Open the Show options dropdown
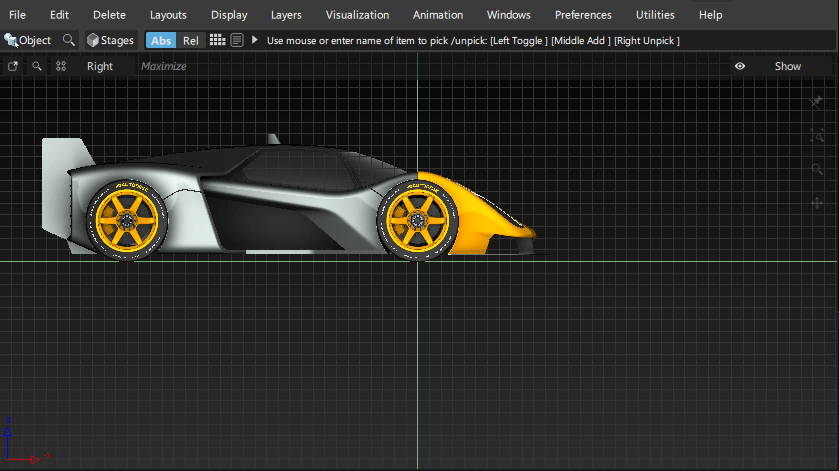The height and width of the screenshot is (471, 839). tap(787, 66)
